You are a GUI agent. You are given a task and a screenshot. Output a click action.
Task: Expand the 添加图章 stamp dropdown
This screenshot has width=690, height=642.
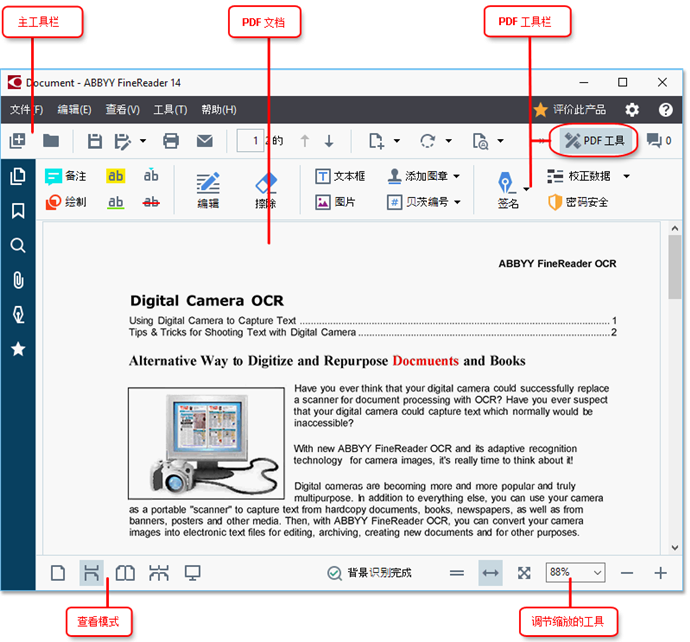tap(457, 176)
